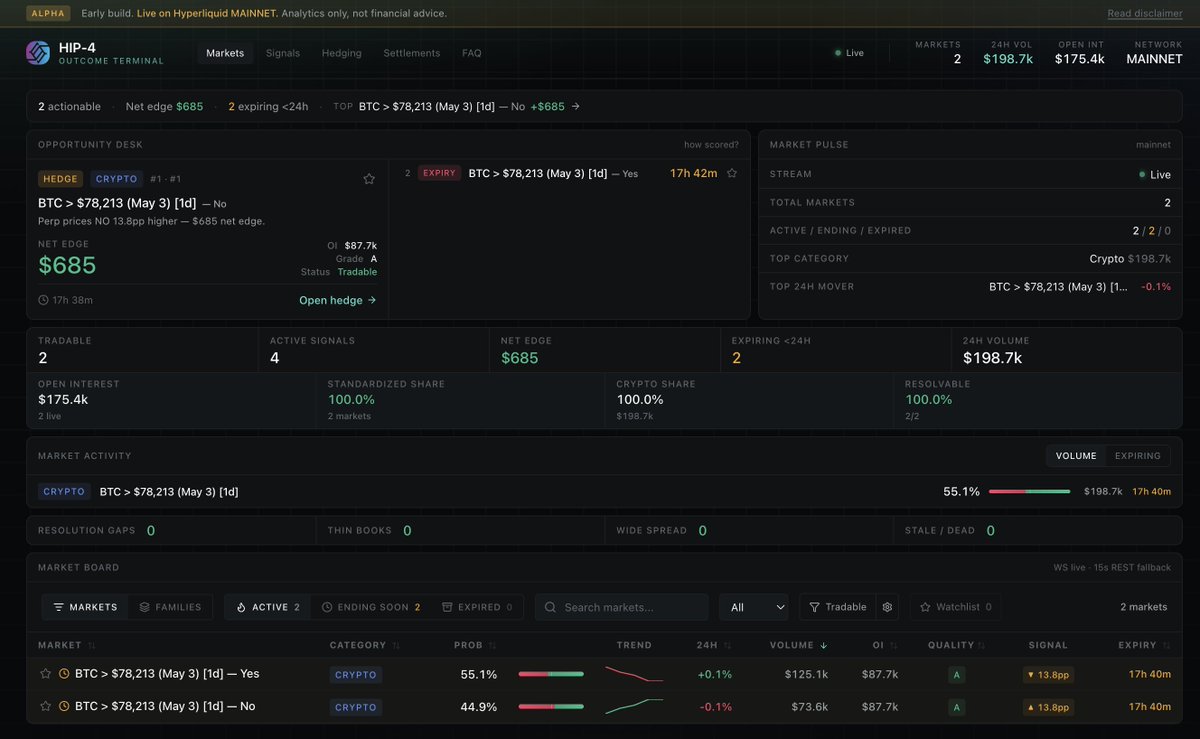This screenshot has height=739, width=1200.
Task: Toggle the Tradable filter
Action: tap(838, 607)
